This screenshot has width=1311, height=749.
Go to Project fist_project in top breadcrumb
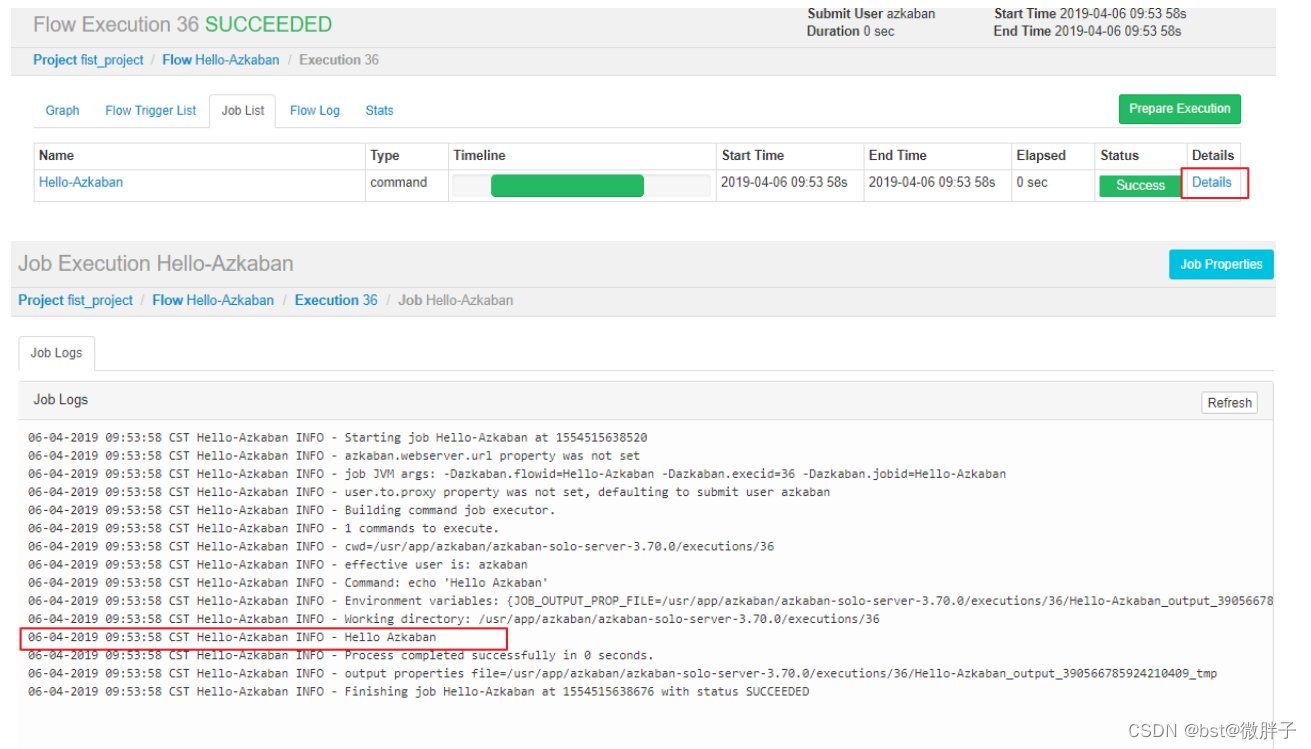(89, 60)
